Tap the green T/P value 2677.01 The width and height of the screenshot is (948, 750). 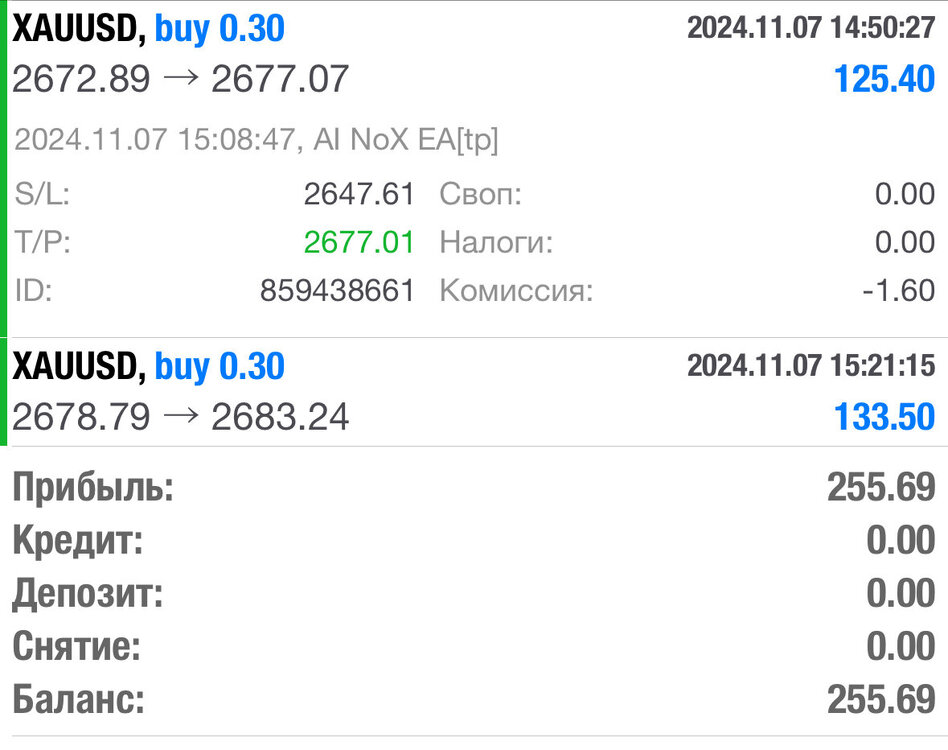[x=359, y=242]
